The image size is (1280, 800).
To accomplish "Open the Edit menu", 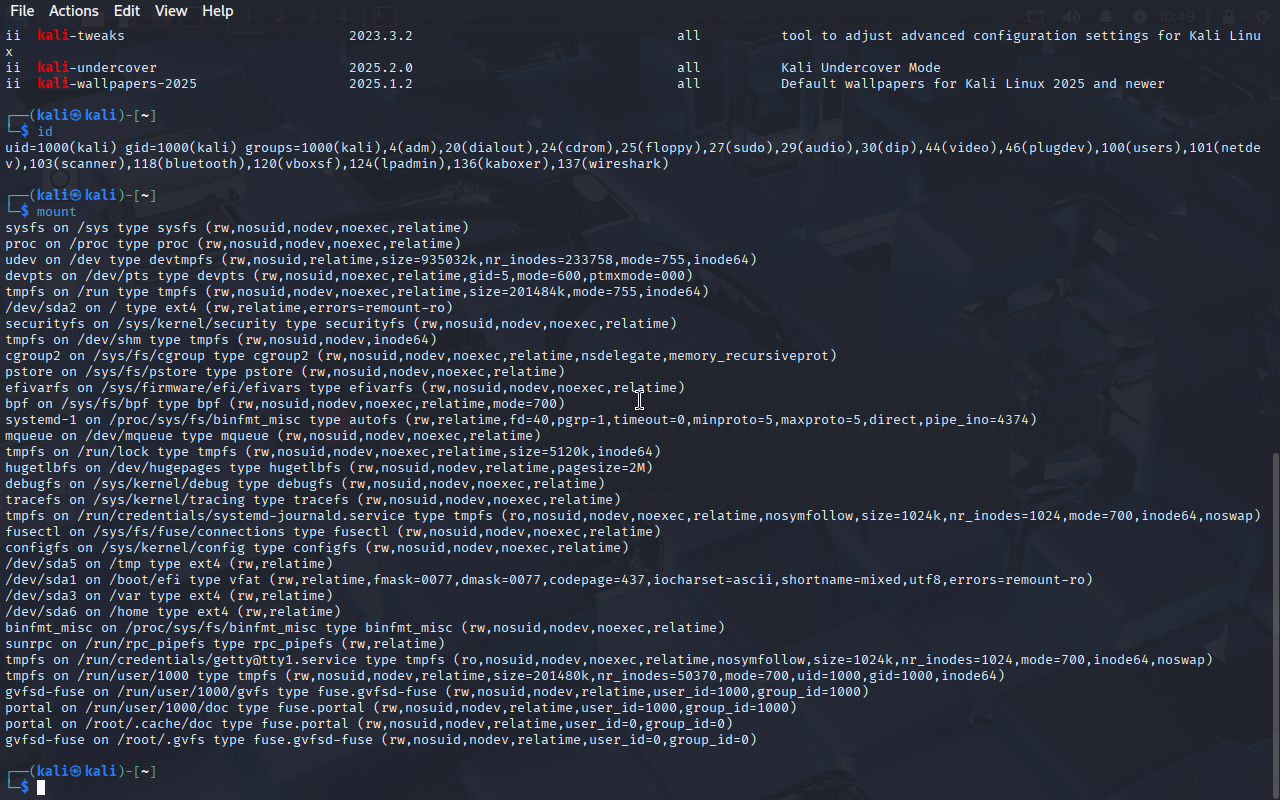I will tap(127, 11).
